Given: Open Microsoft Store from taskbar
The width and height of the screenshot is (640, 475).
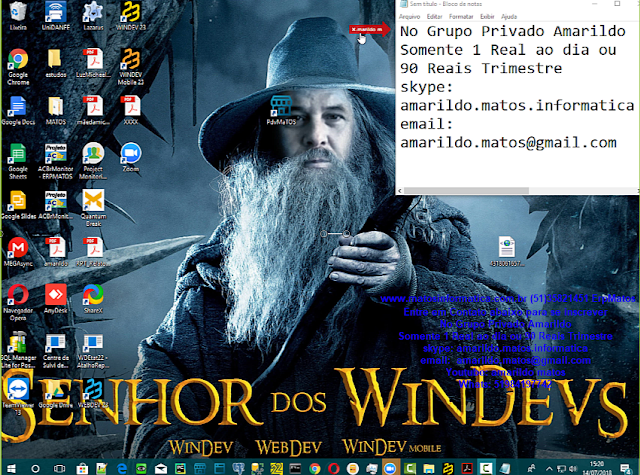Looking at the screenshot, I should [82, 468].
